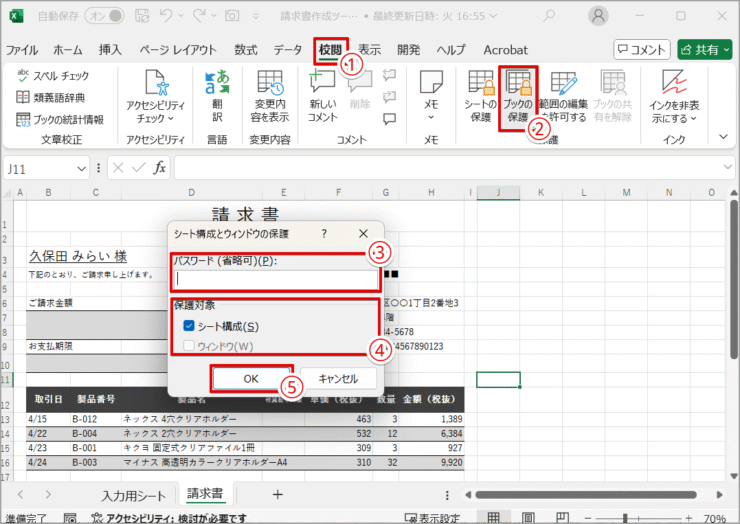
Task: Click Cancel (キャンセル) in the dialog
Action: [x=338, y=379]
